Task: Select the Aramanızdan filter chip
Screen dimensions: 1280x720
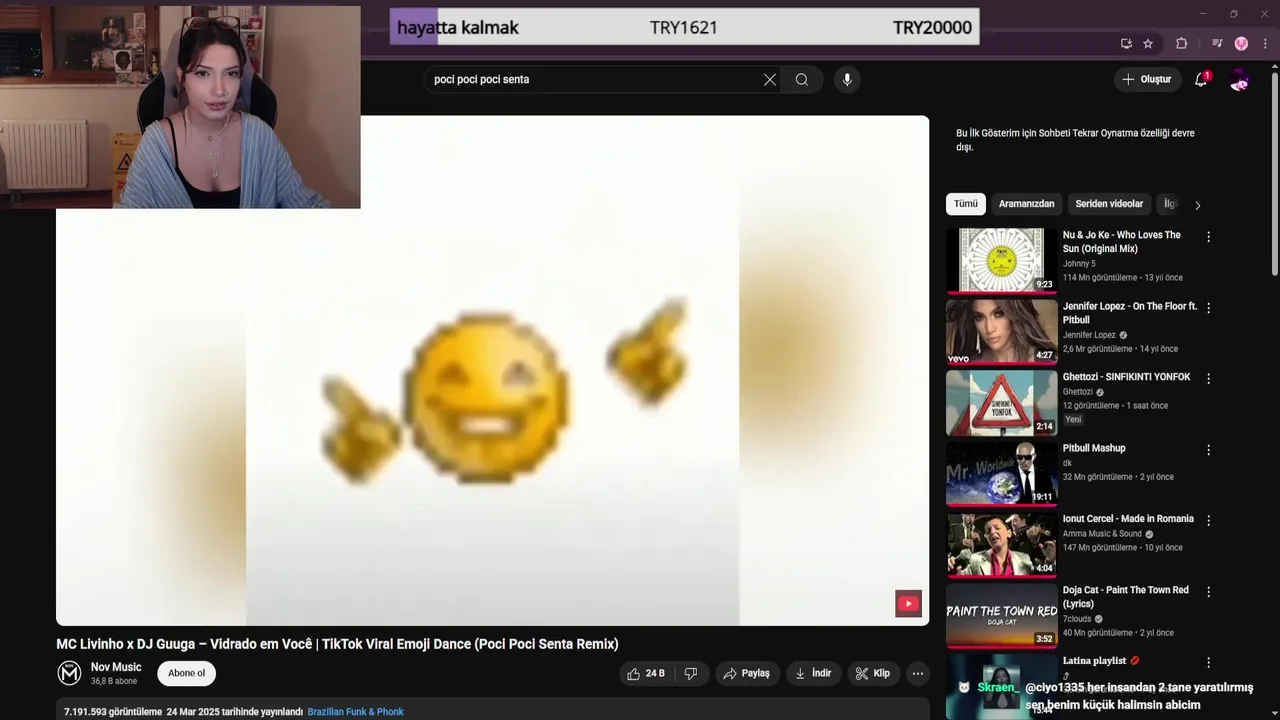Action: coord(1027,204)
